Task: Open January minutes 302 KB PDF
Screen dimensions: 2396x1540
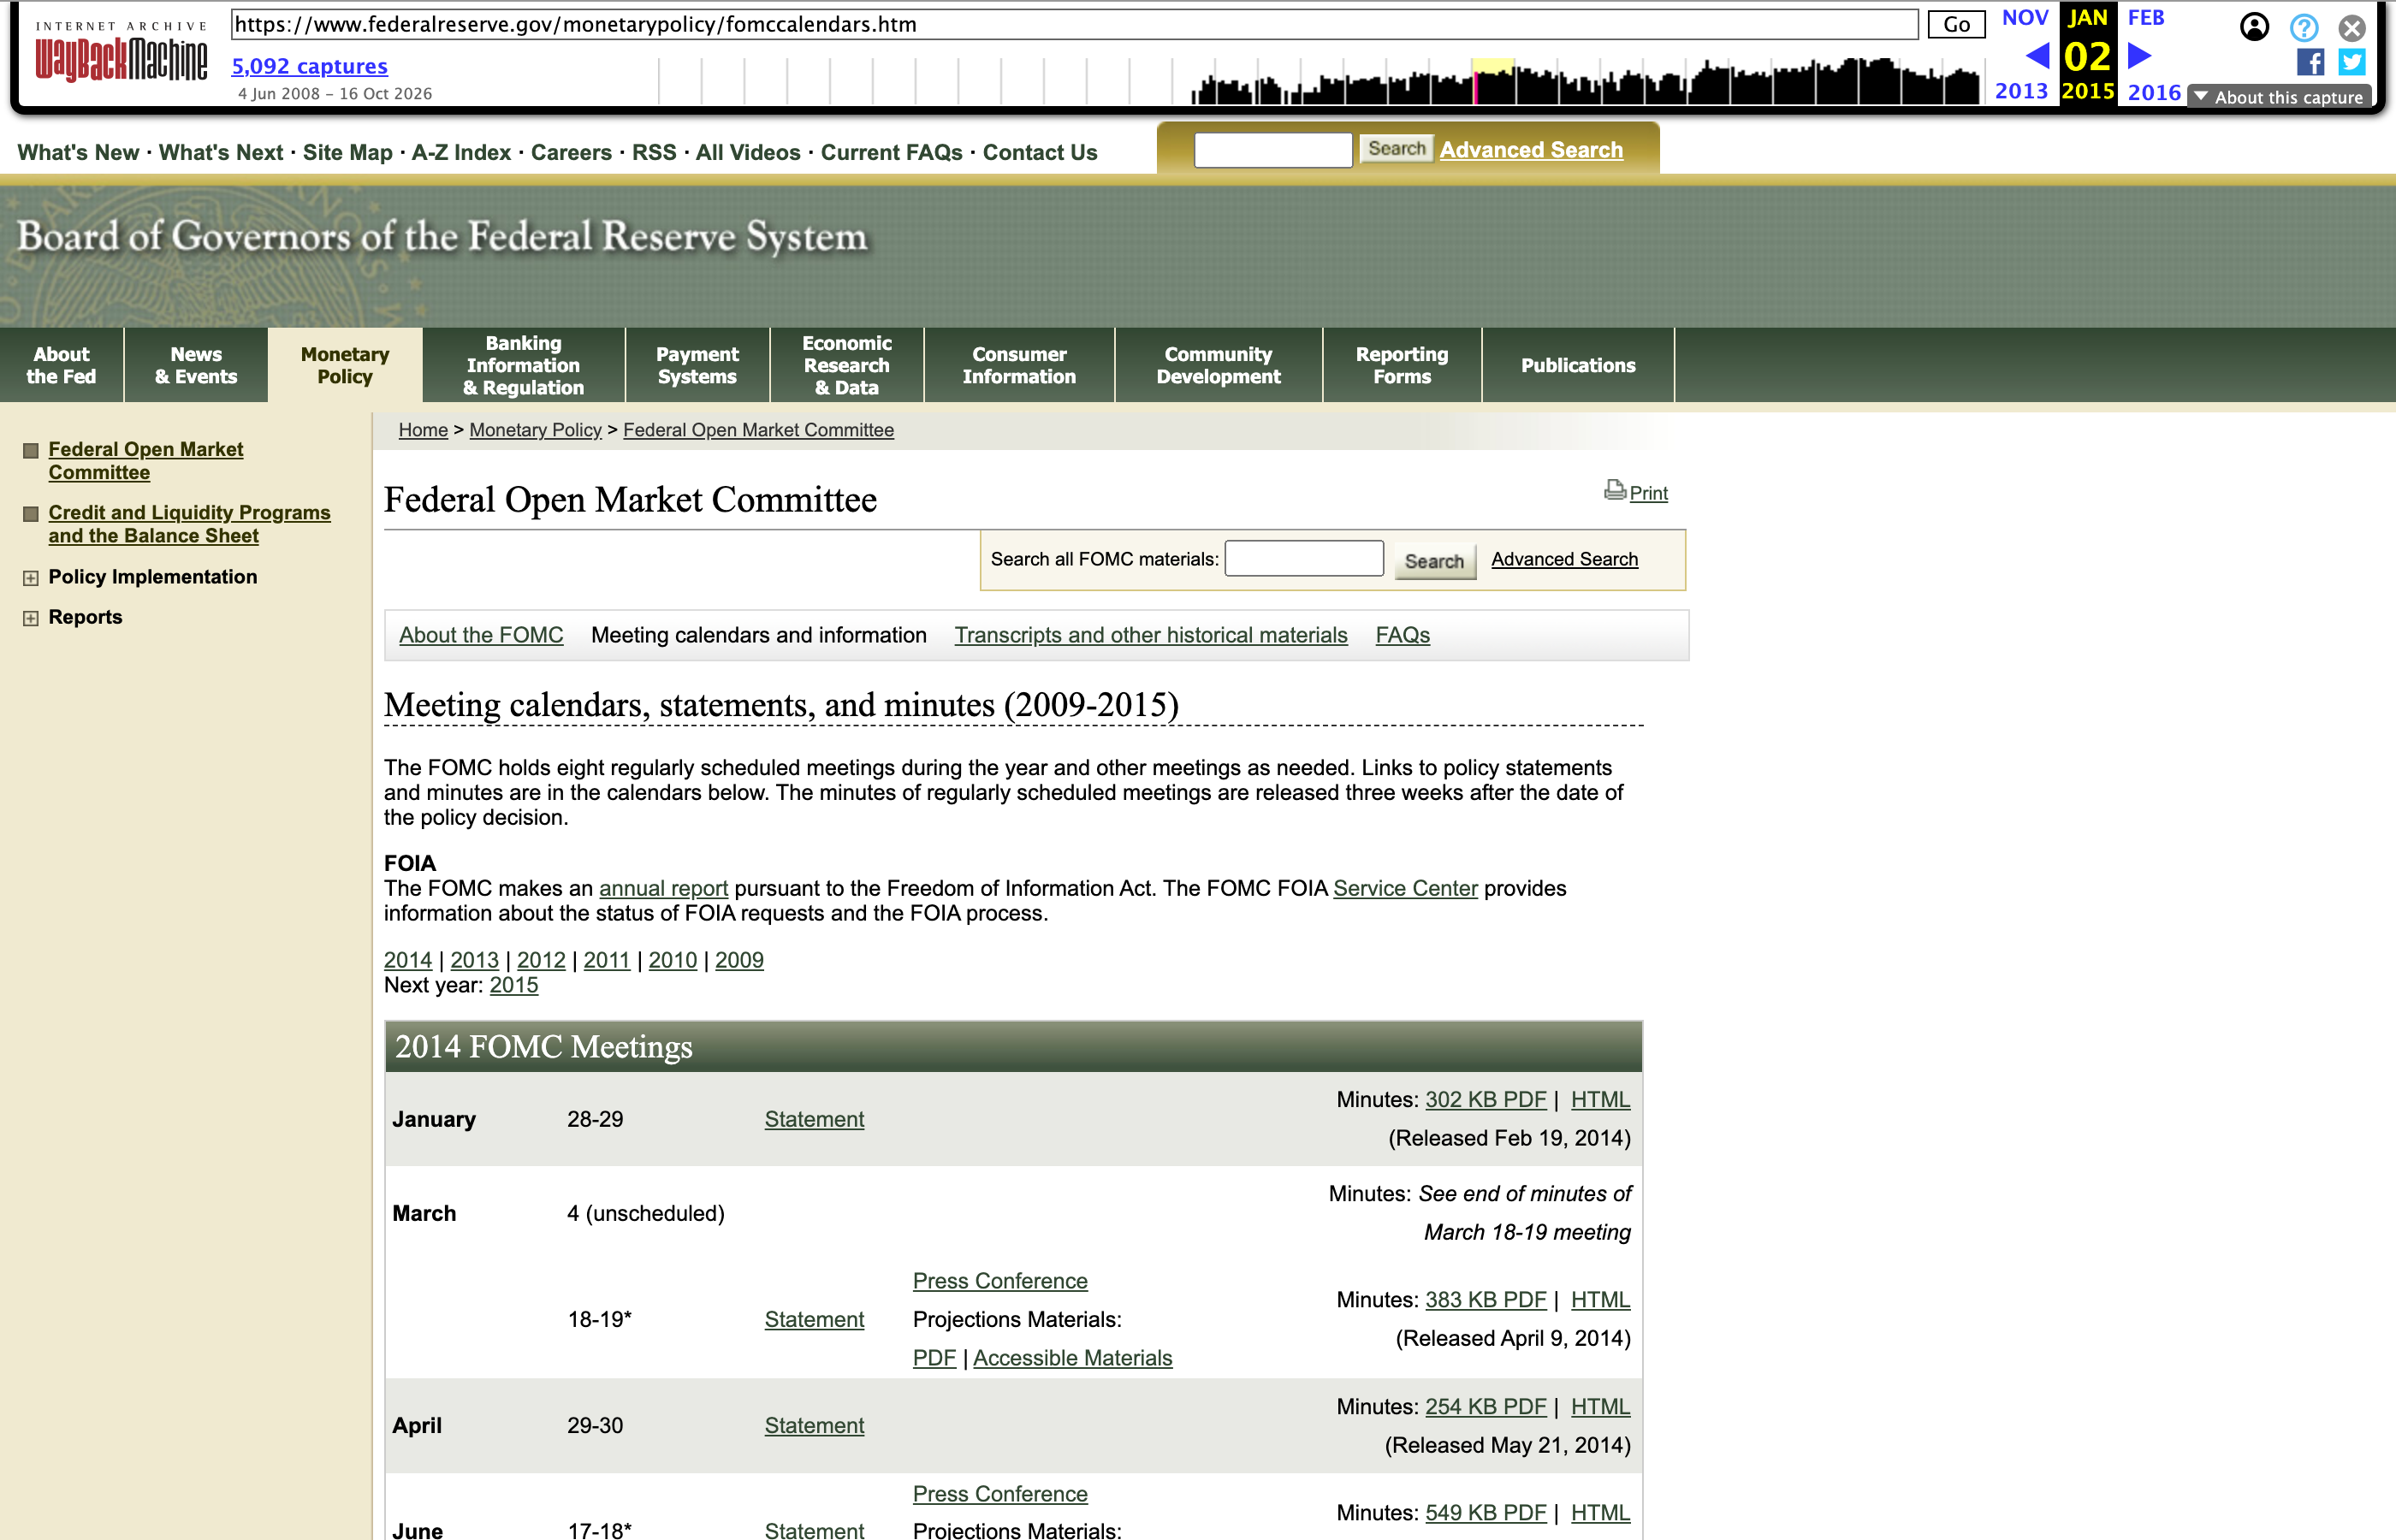Action: tap(1485, 1100)
